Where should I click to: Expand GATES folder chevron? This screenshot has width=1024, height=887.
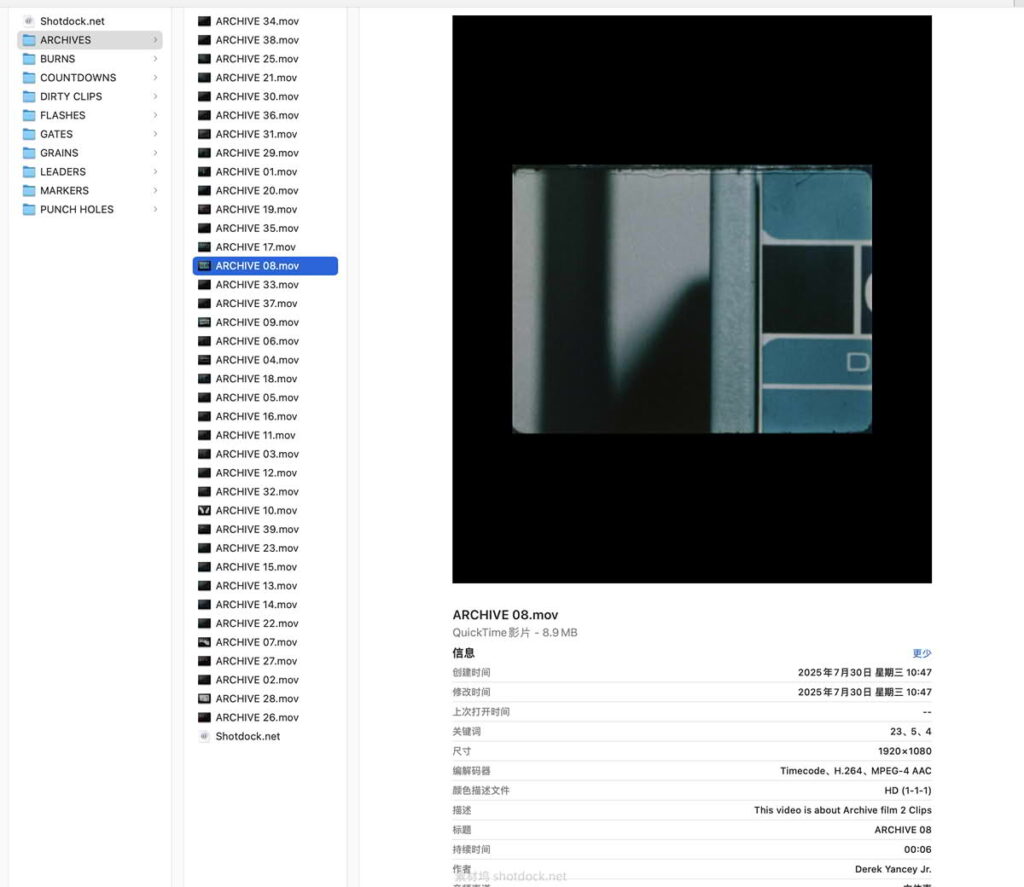[x=155, y=134]
